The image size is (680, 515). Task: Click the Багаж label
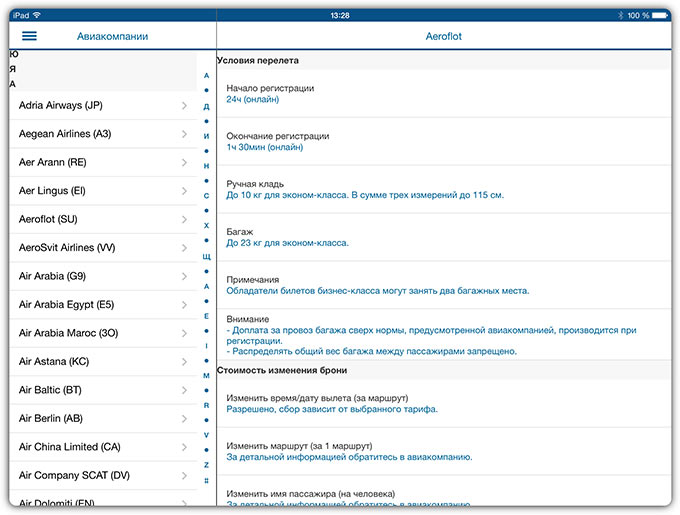pos(239,232)
